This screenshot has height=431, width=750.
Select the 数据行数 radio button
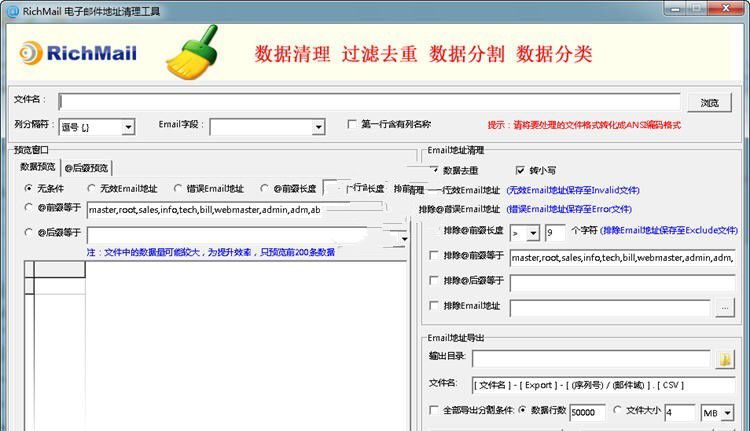522,410
